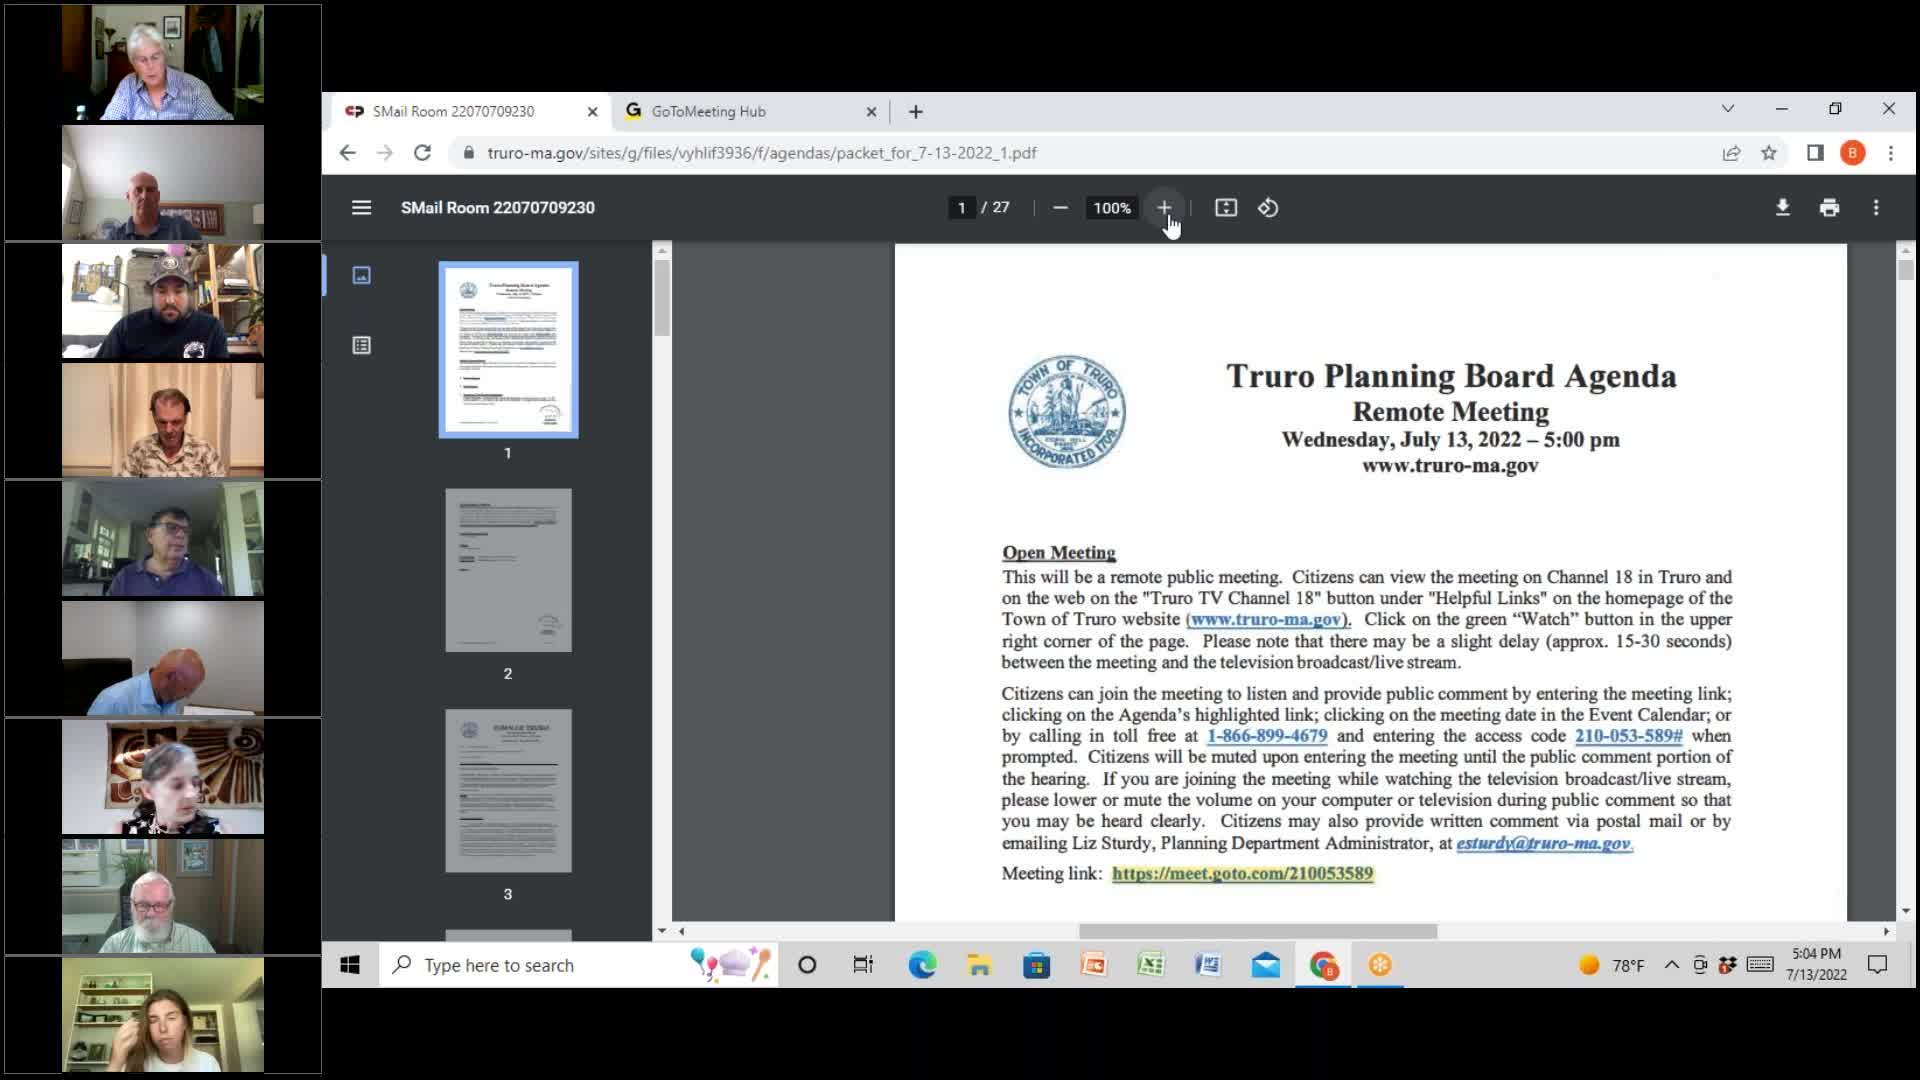This screenshot has height=1080, width=1920.
Task: Bookmark this page with the star
Action: tap(1770, 152)
